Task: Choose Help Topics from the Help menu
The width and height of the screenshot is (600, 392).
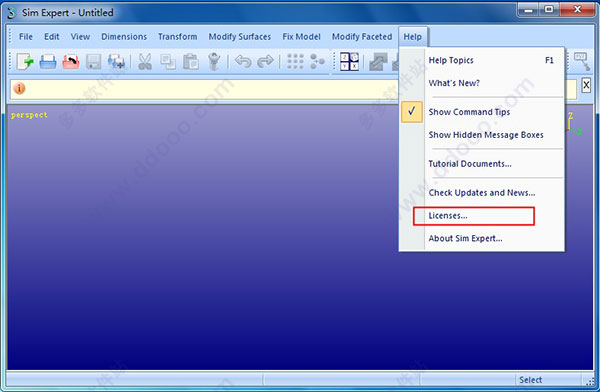Action: tap(482, 60)
